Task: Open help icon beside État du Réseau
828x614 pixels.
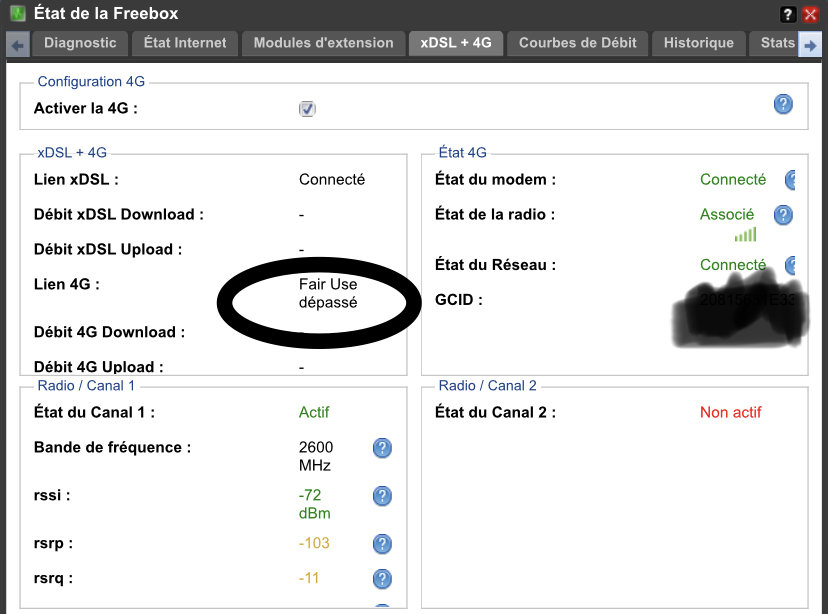Action: [790, 265]
